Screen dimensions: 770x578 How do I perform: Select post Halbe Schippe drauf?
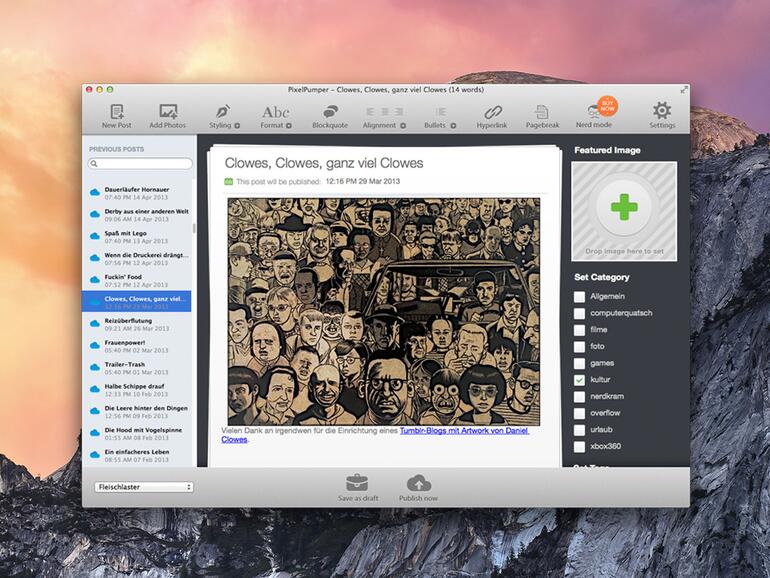point(137,390)
